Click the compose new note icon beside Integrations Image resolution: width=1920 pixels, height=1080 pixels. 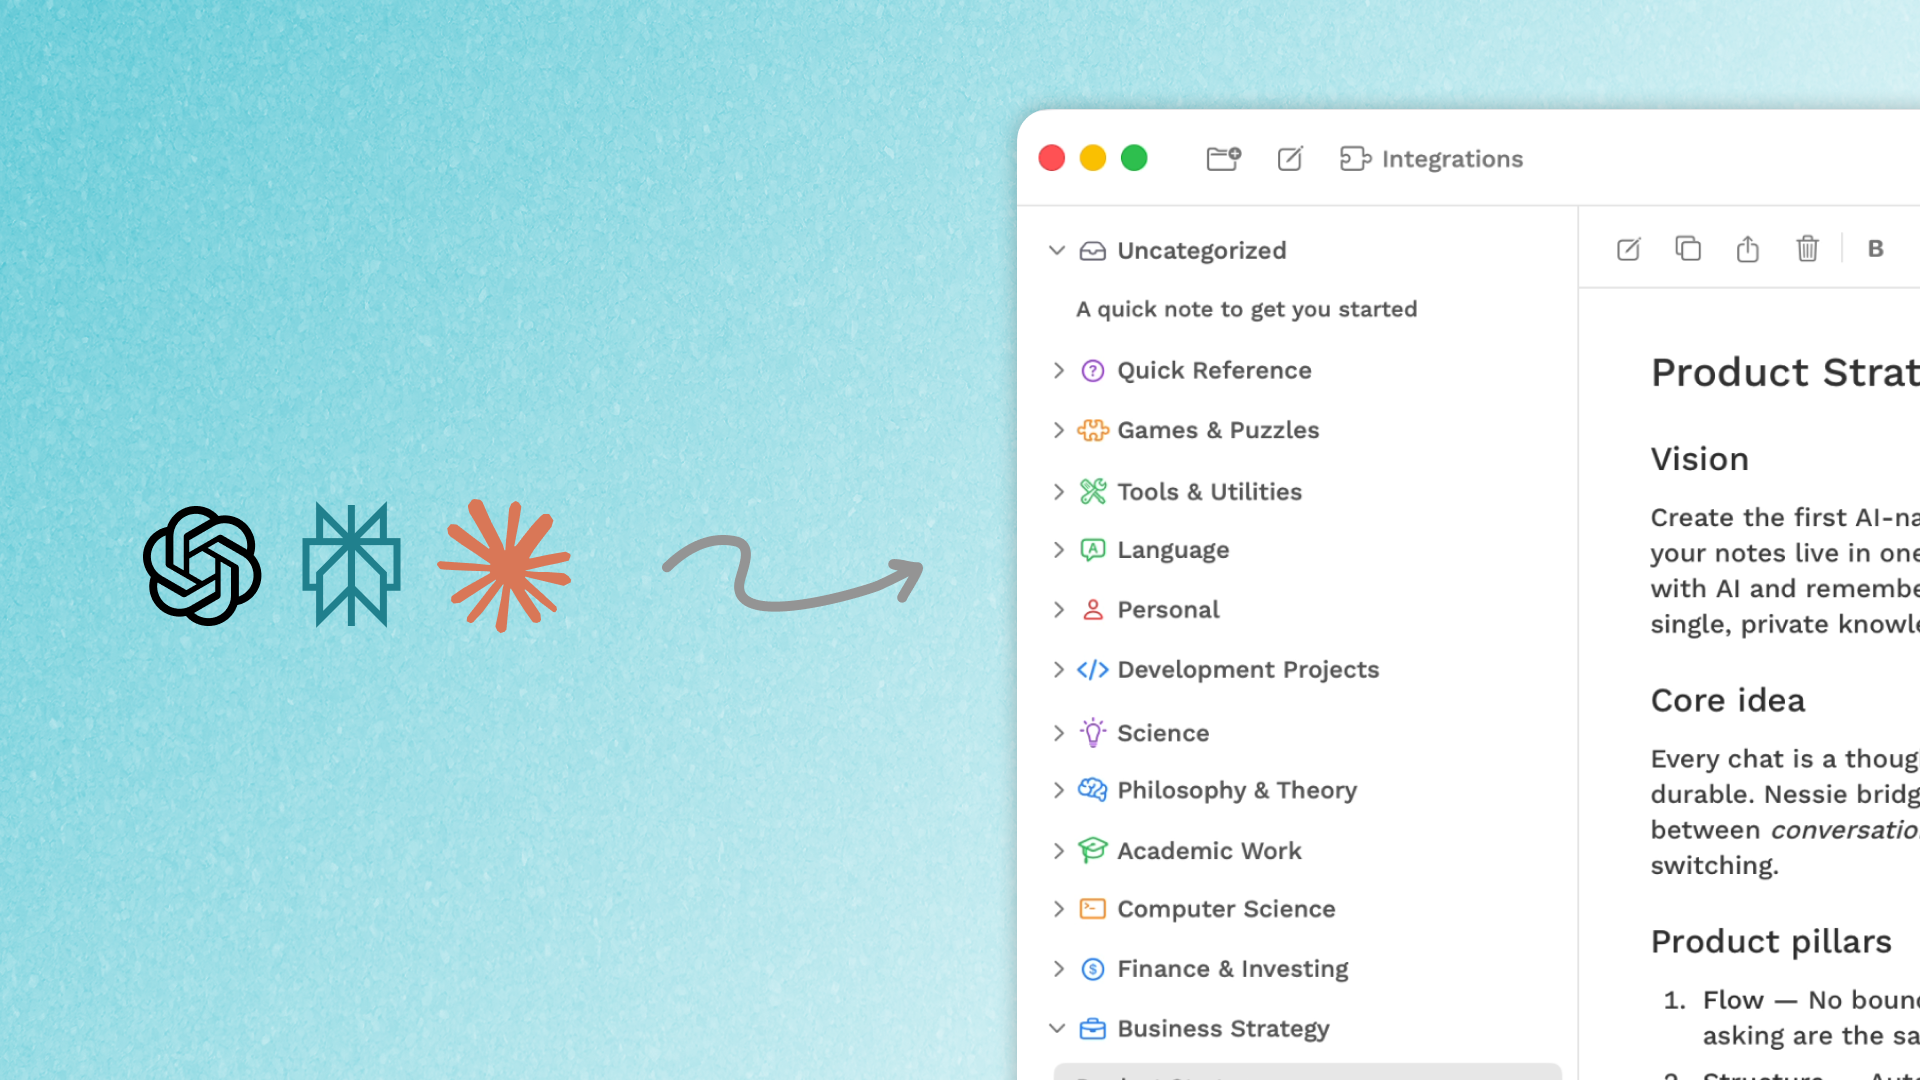click(x=1290, y=159)
